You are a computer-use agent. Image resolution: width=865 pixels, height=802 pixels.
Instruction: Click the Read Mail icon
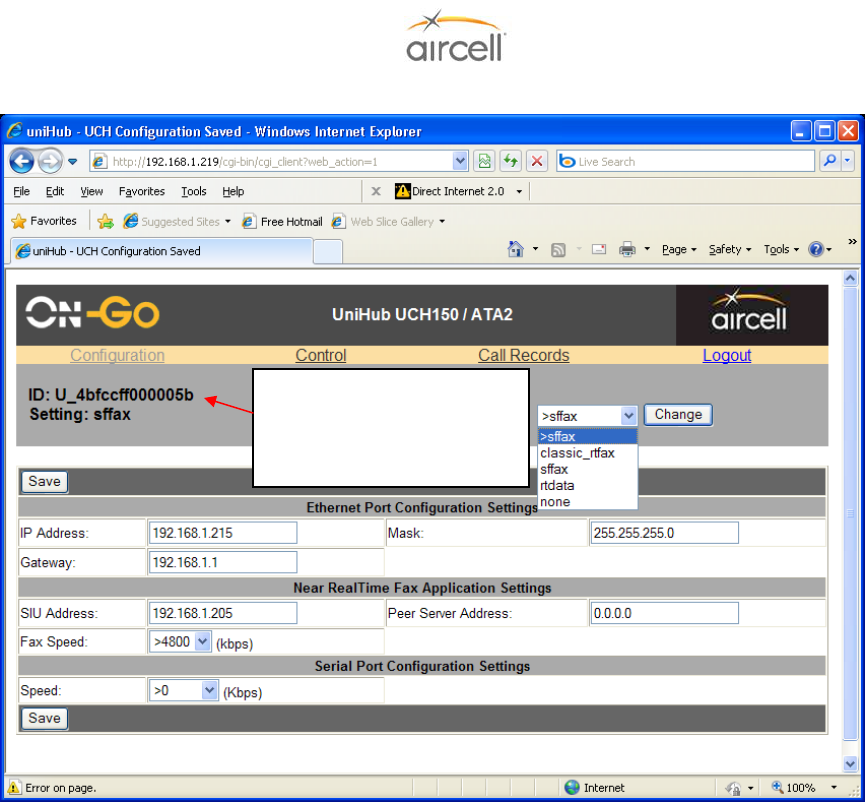[599, 249]
